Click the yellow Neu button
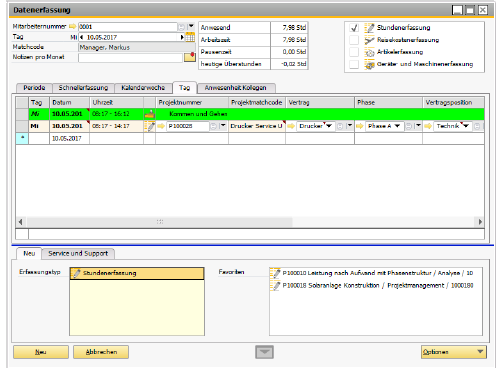 coord(41,352)
